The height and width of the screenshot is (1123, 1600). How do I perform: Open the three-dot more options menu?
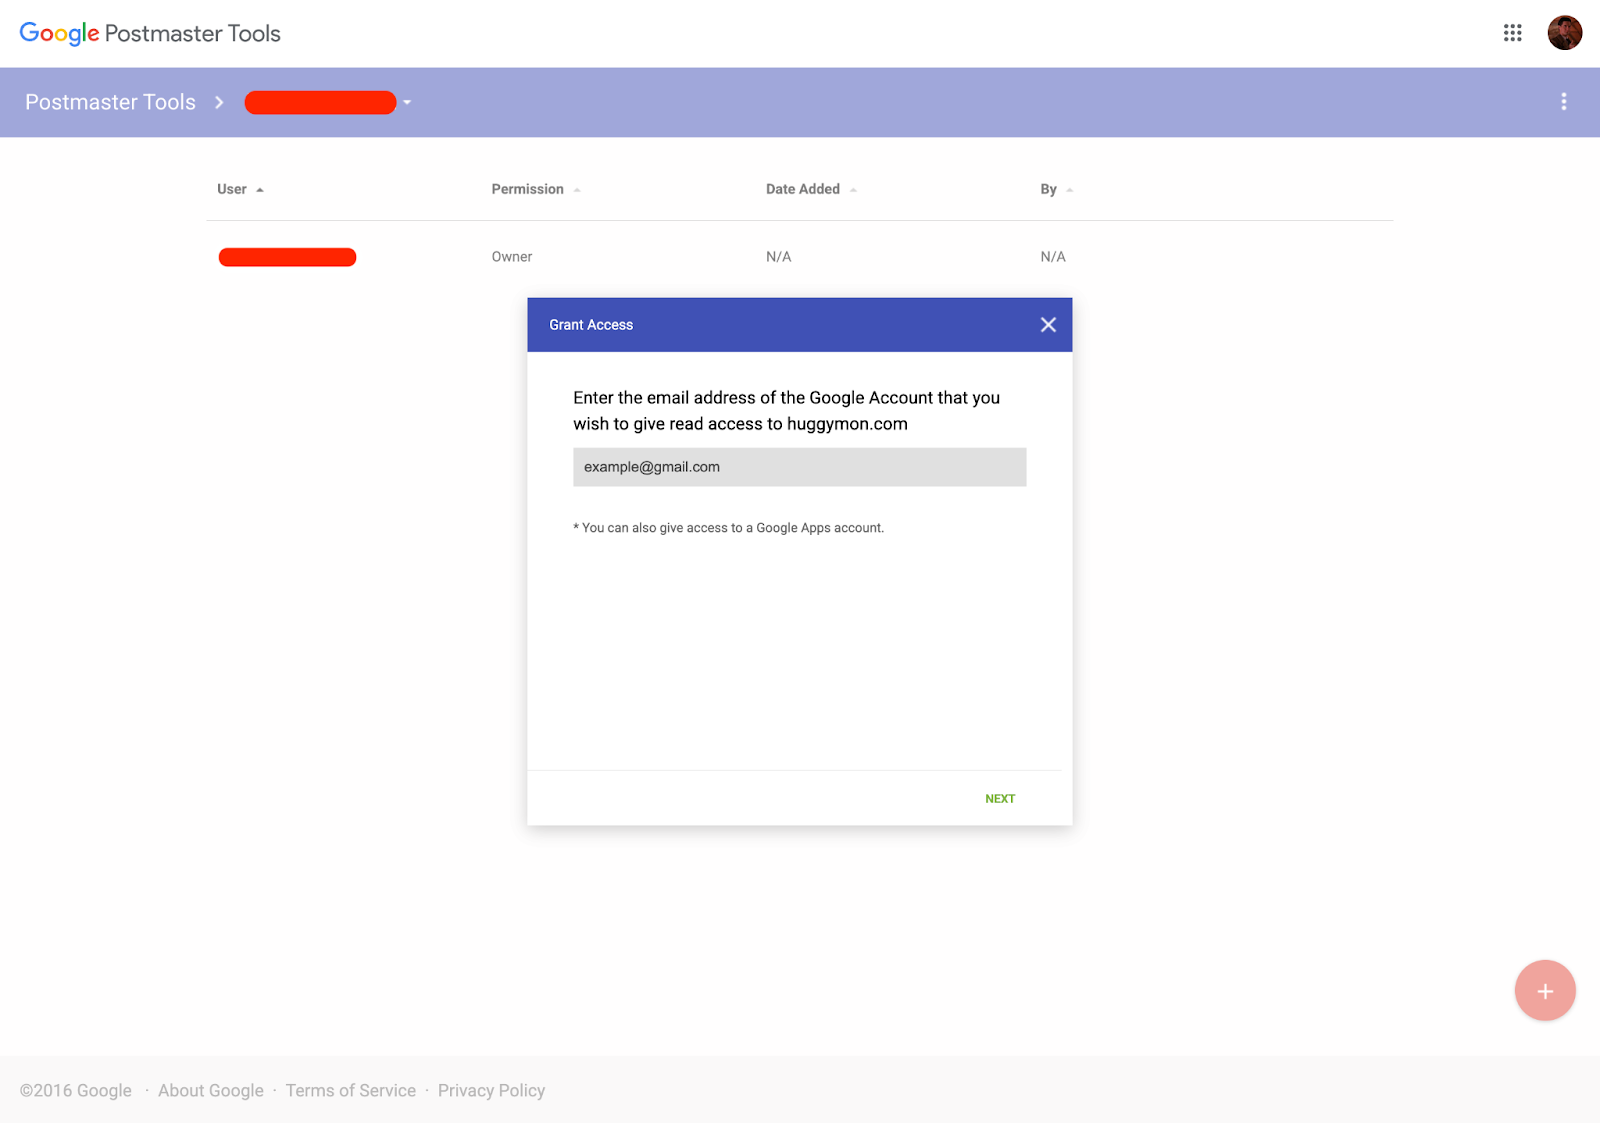tap(1564, 102)
